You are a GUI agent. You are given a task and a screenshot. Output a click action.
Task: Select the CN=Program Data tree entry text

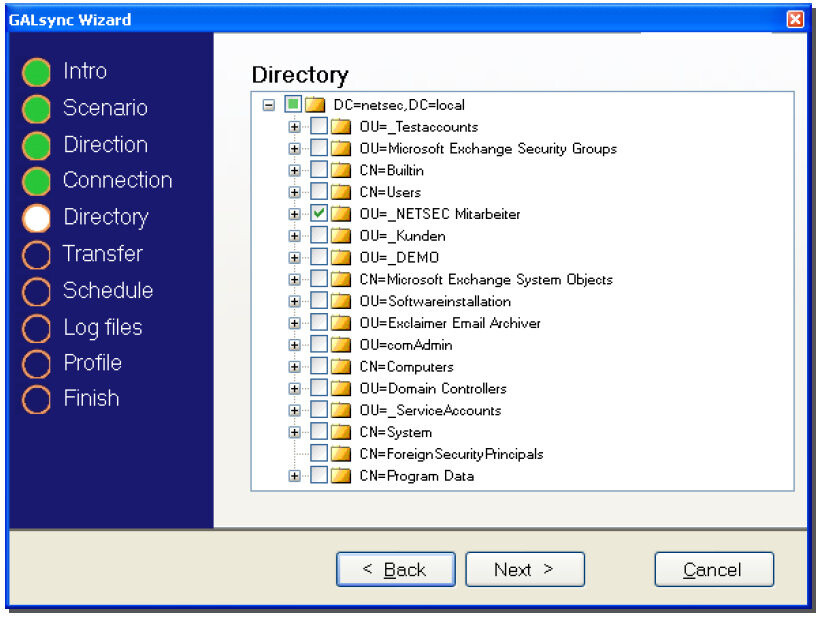(417, 476)
